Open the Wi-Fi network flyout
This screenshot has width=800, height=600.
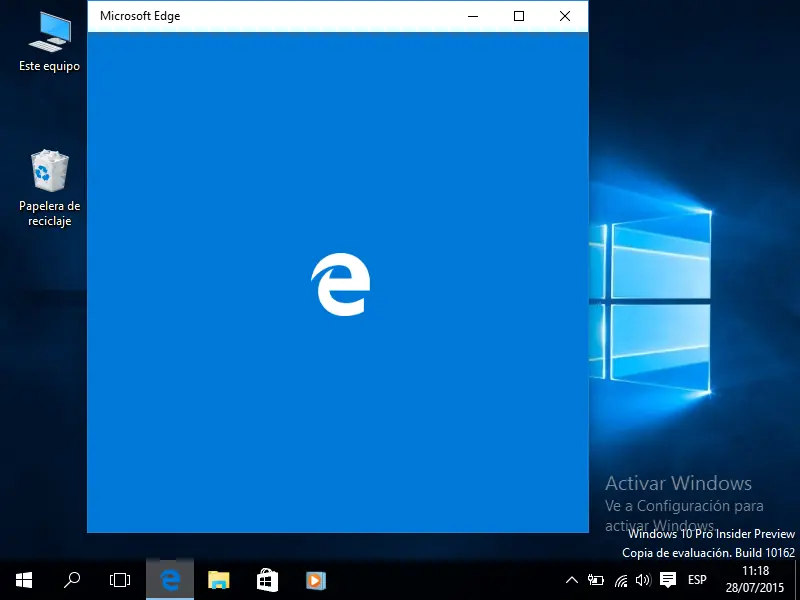coord(620,581)
